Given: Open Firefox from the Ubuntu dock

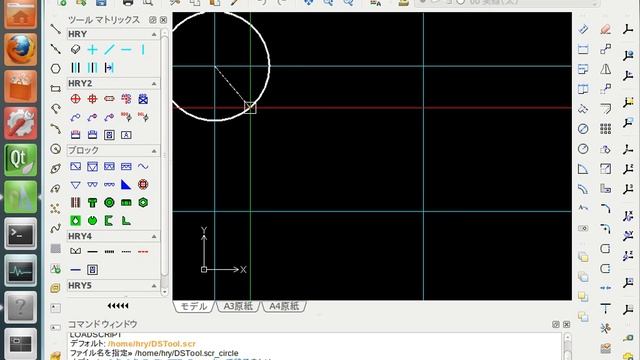Looking at the screenshot, I should [x=20, y=49].
